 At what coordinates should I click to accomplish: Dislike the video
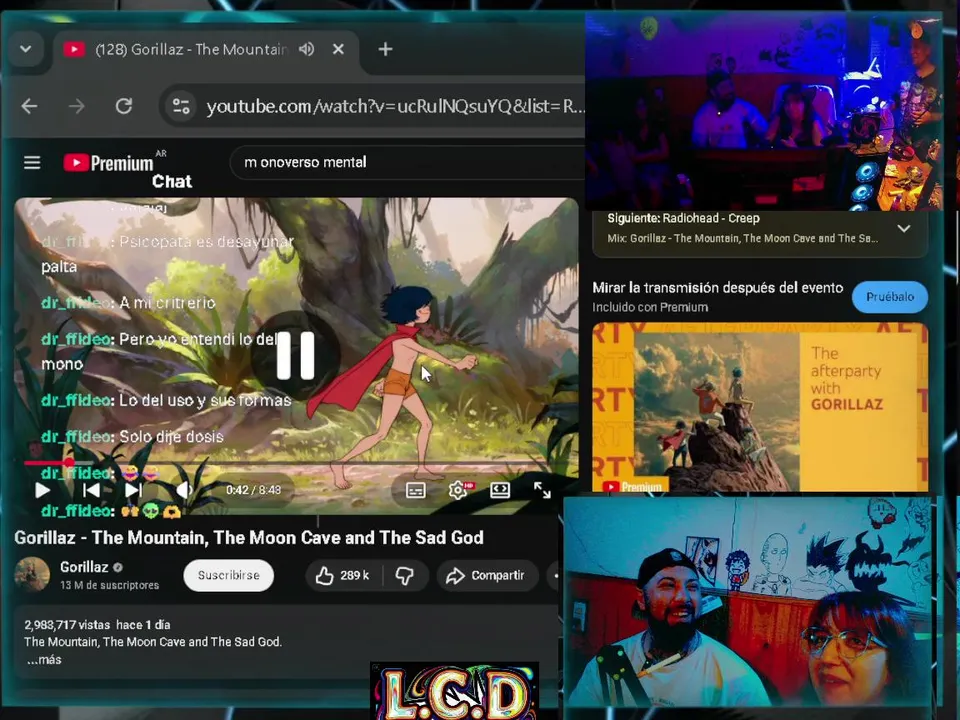pos(405,576)
